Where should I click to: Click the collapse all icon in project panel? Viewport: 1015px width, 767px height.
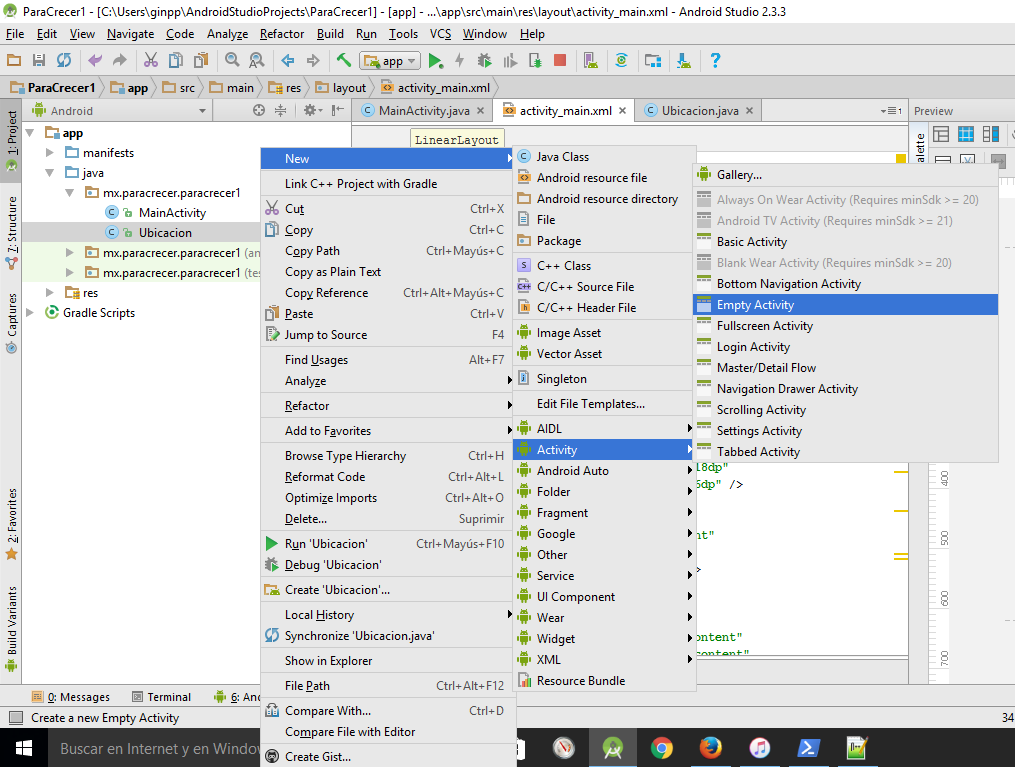280,111
